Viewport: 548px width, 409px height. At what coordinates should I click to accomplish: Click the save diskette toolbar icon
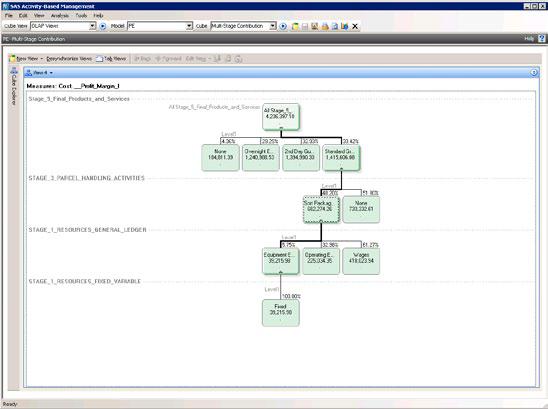(x=305, y=26)
